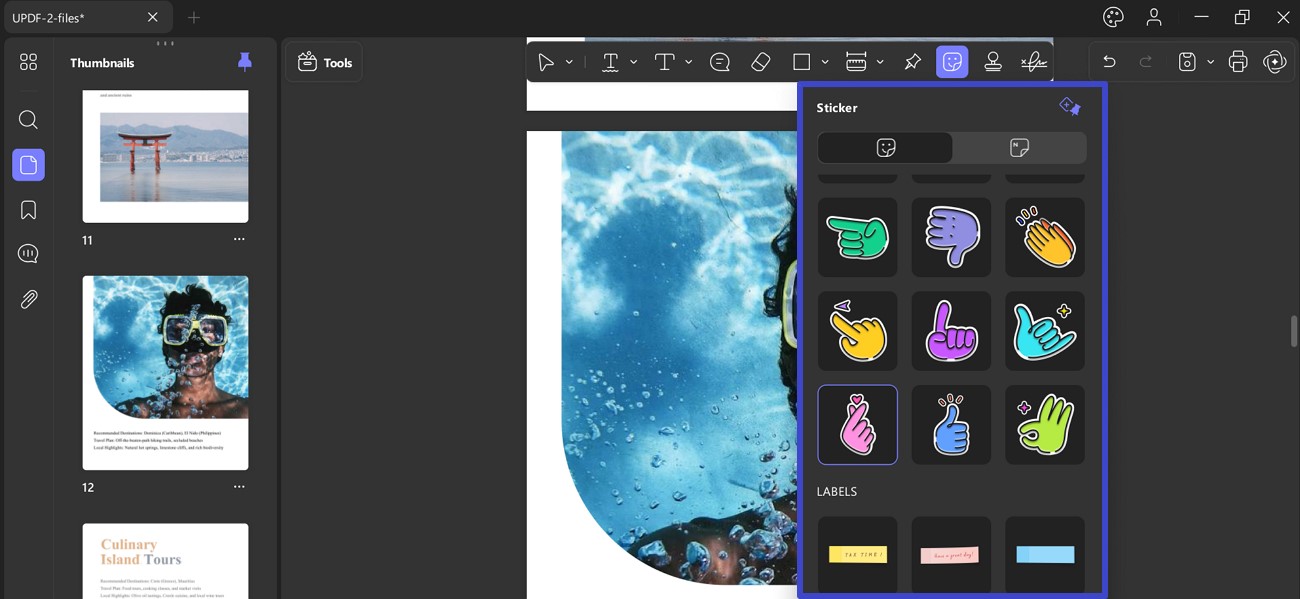Choose the blue label sticker

pyautogui.click(x=1045, y=554)
